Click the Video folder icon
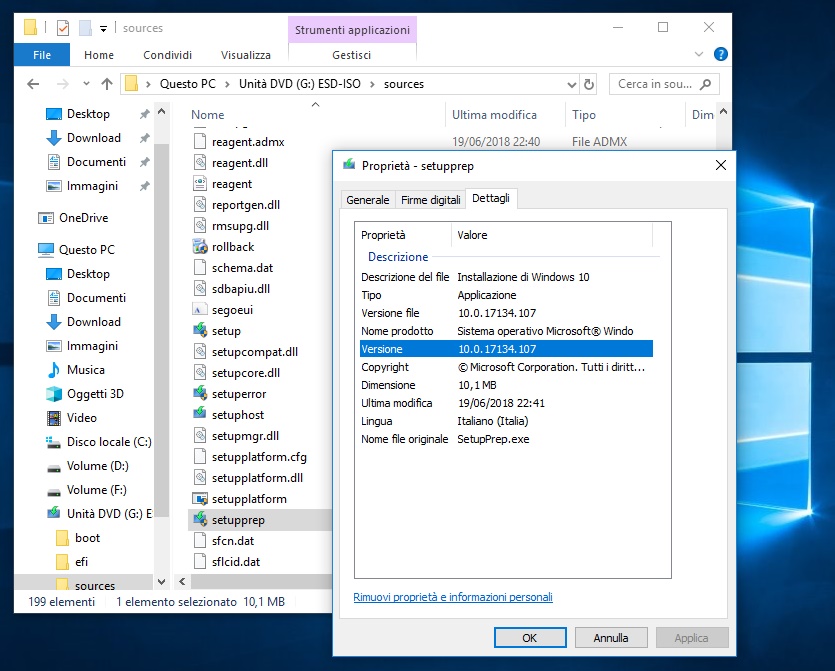 coord(54,418)
